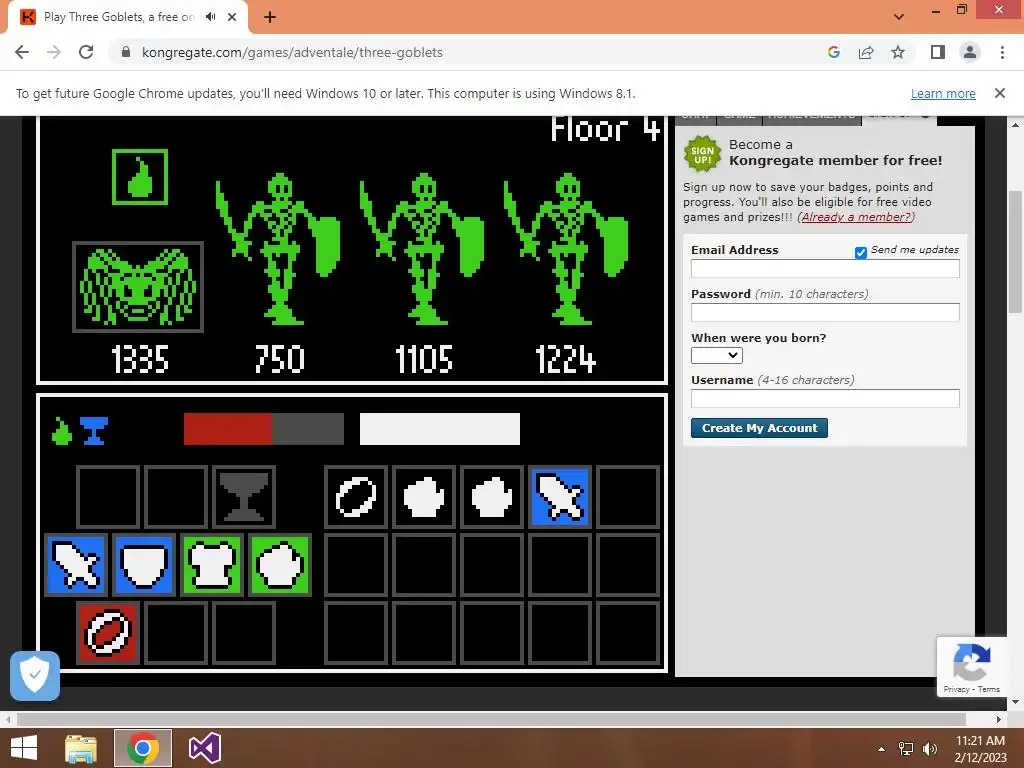Click the white energy progress bar

pyautogui.click(x=440, y=429)
